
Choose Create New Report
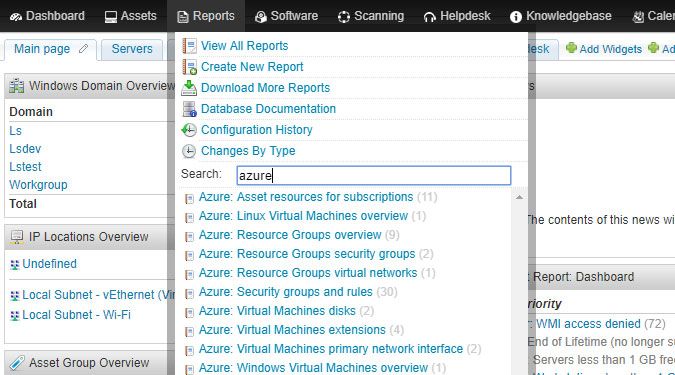tap(252, 67)
